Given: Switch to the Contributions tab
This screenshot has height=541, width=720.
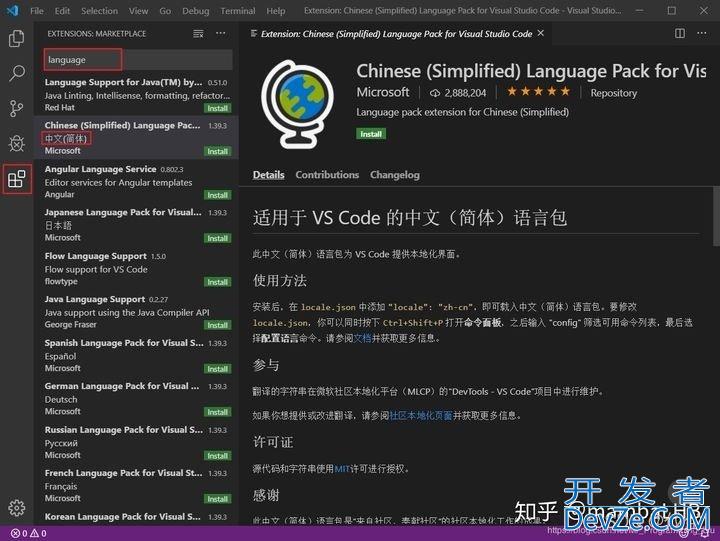Looking at the screenshot, I should pyautogui.click(x=327, y=175).
